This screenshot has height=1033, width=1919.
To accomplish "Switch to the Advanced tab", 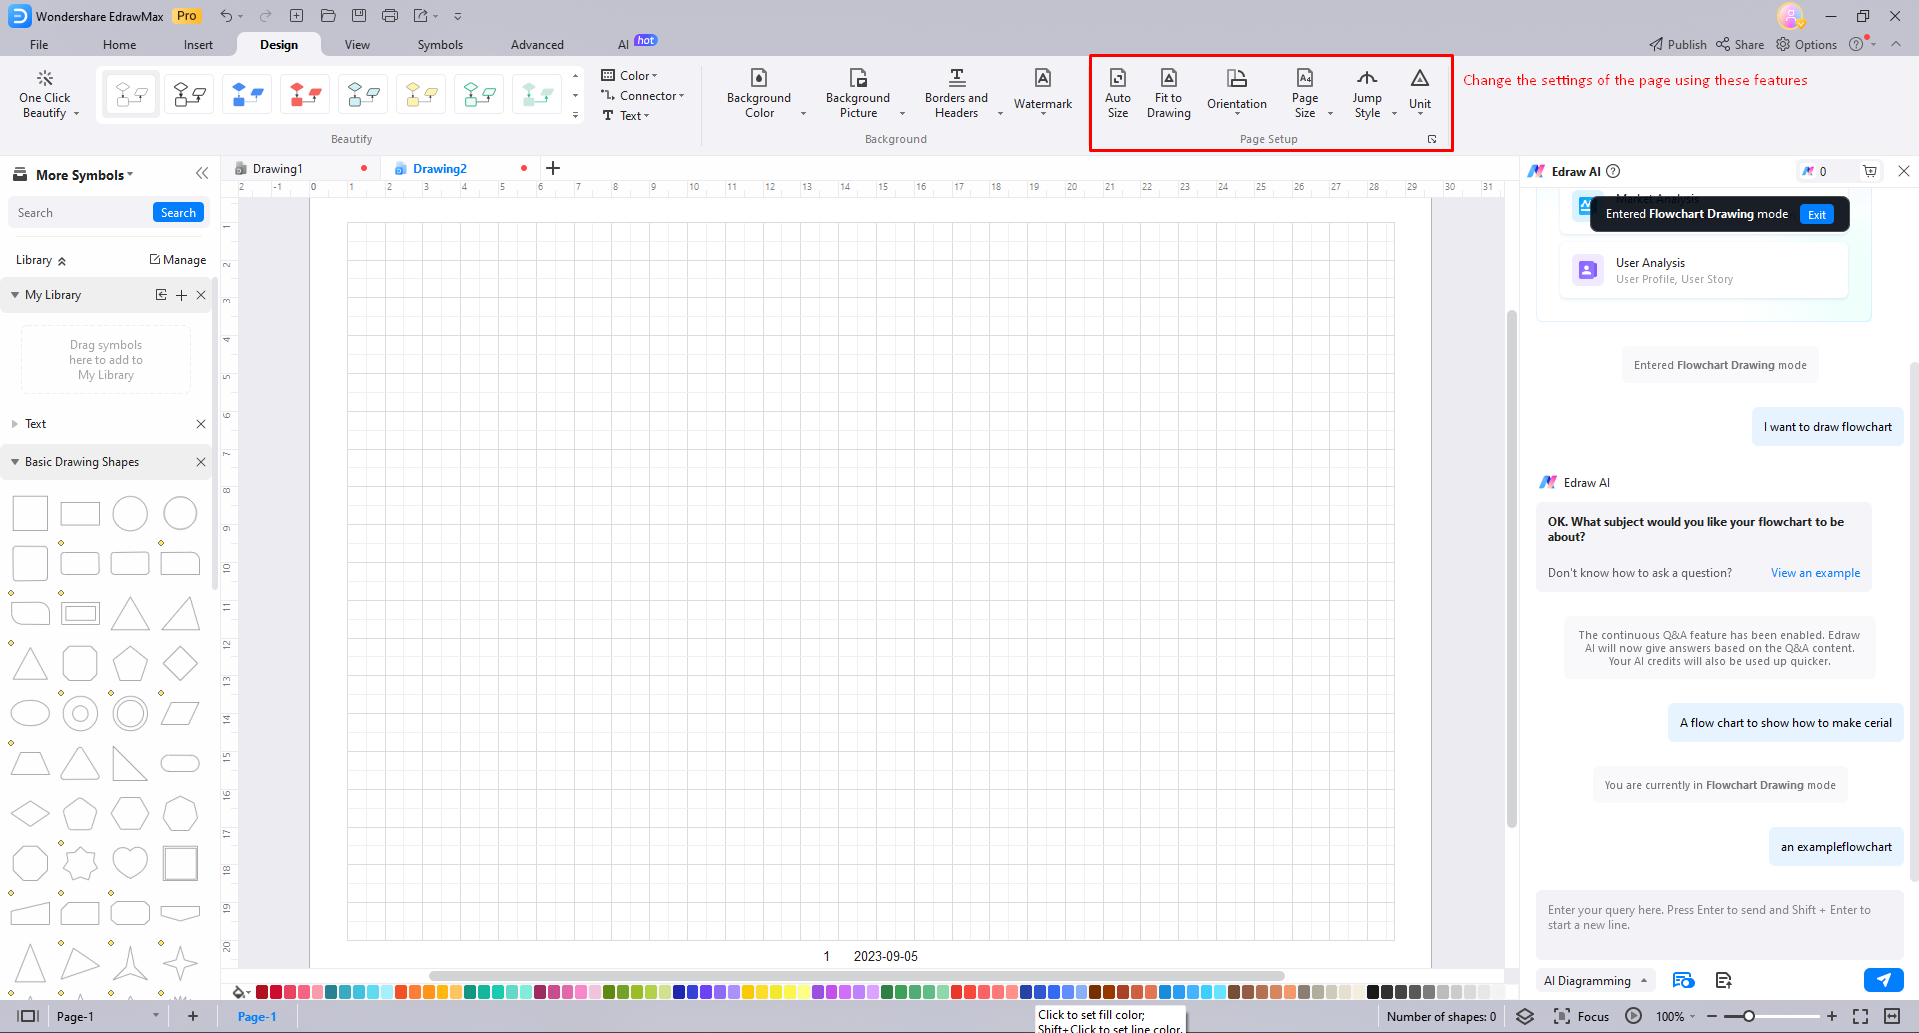I will click(x=537, y=45).
